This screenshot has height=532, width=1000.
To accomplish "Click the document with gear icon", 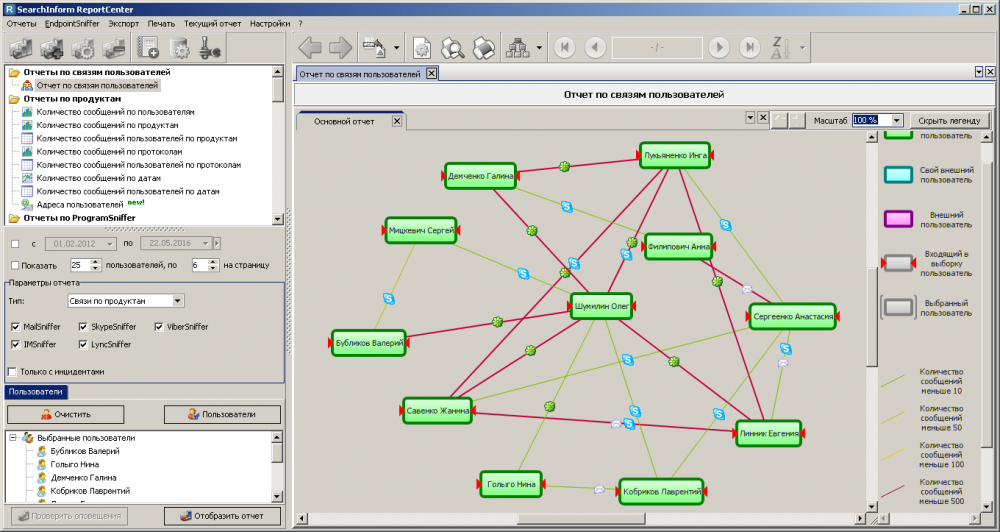I will point(179,49).
